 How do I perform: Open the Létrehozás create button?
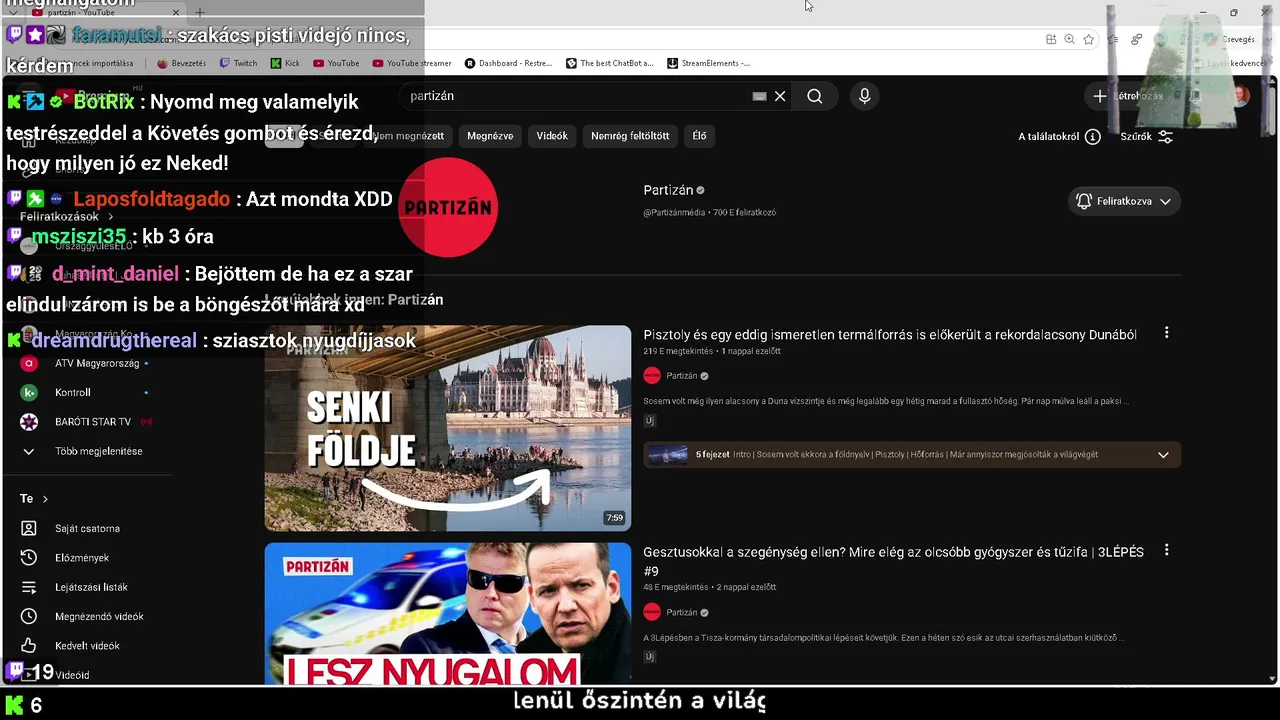point(1128,96)
